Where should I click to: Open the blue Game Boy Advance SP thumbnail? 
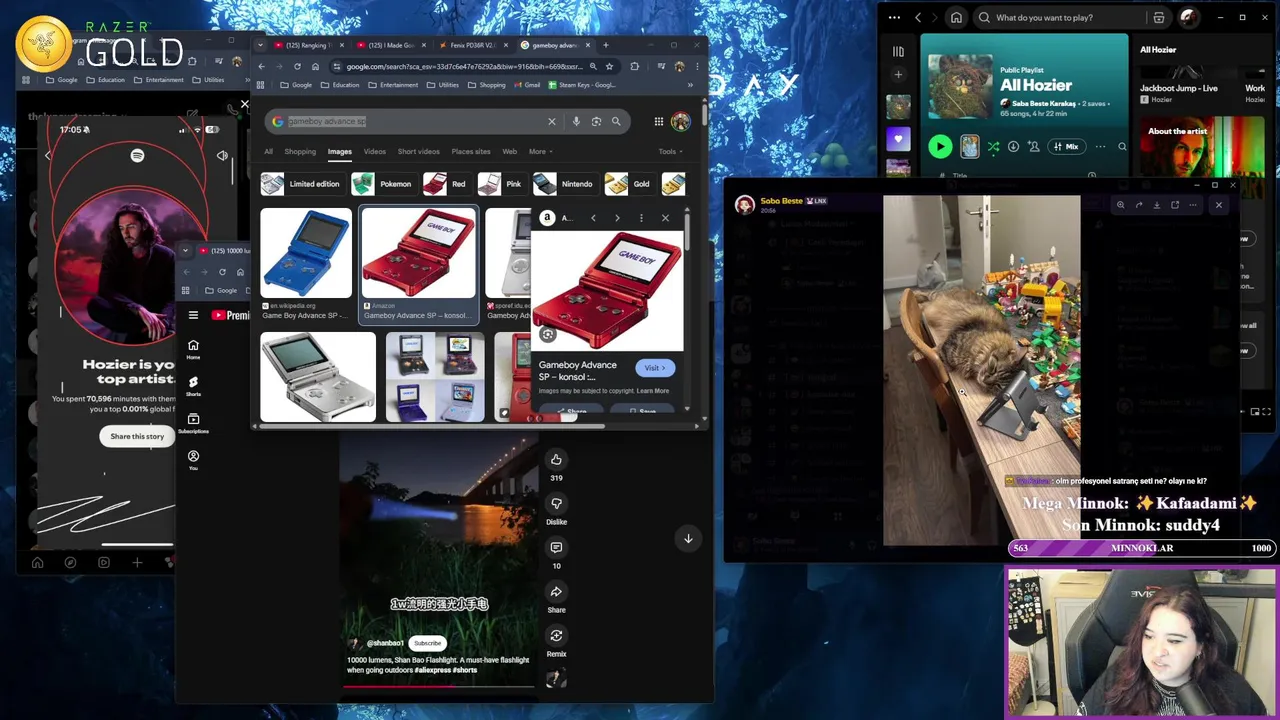point(306,253)
